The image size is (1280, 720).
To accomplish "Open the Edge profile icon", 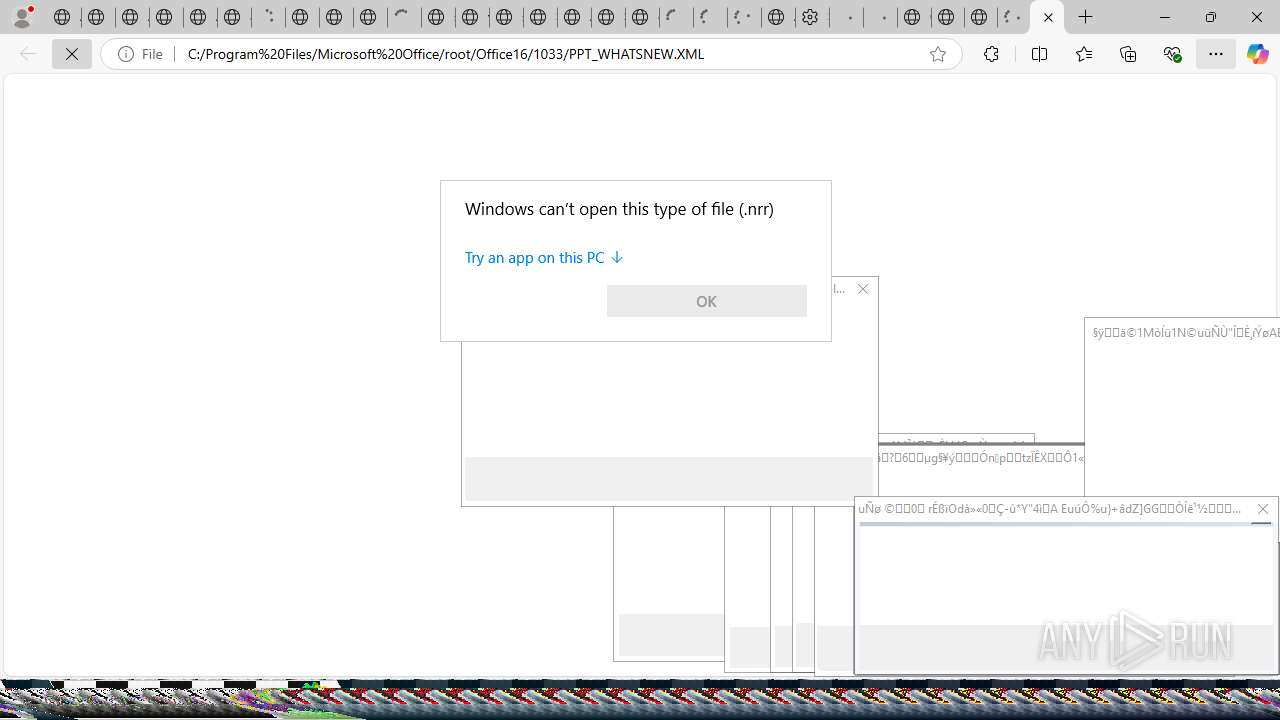I will pyautogui.click(x=22, y=17).
